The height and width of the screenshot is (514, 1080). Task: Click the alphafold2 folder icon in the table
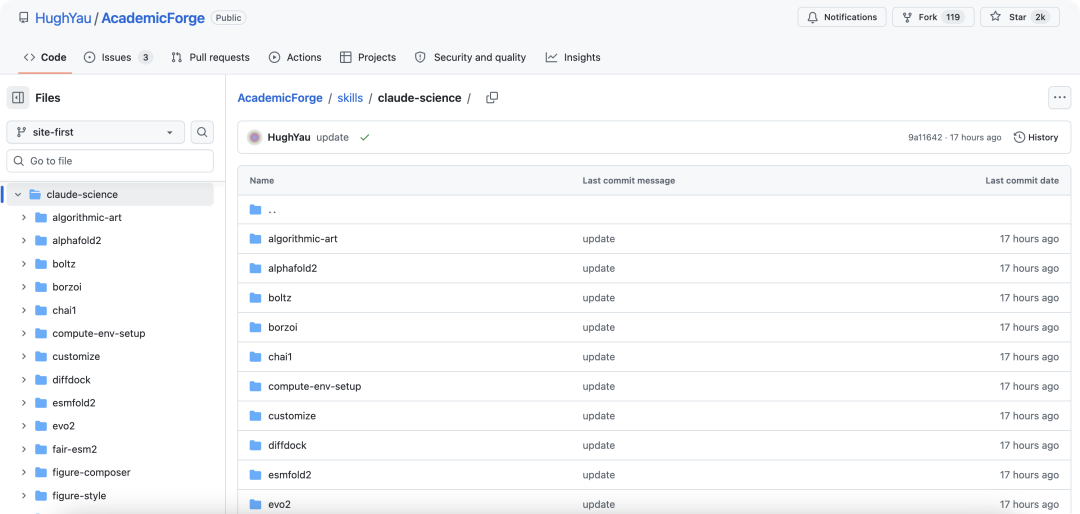(256, 268)
